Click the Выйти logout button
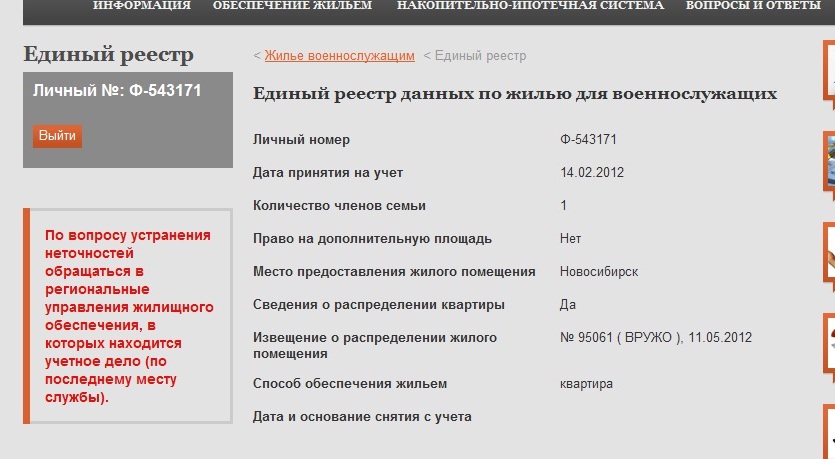This screenshot has width=835, height=459. coord(57,136)
